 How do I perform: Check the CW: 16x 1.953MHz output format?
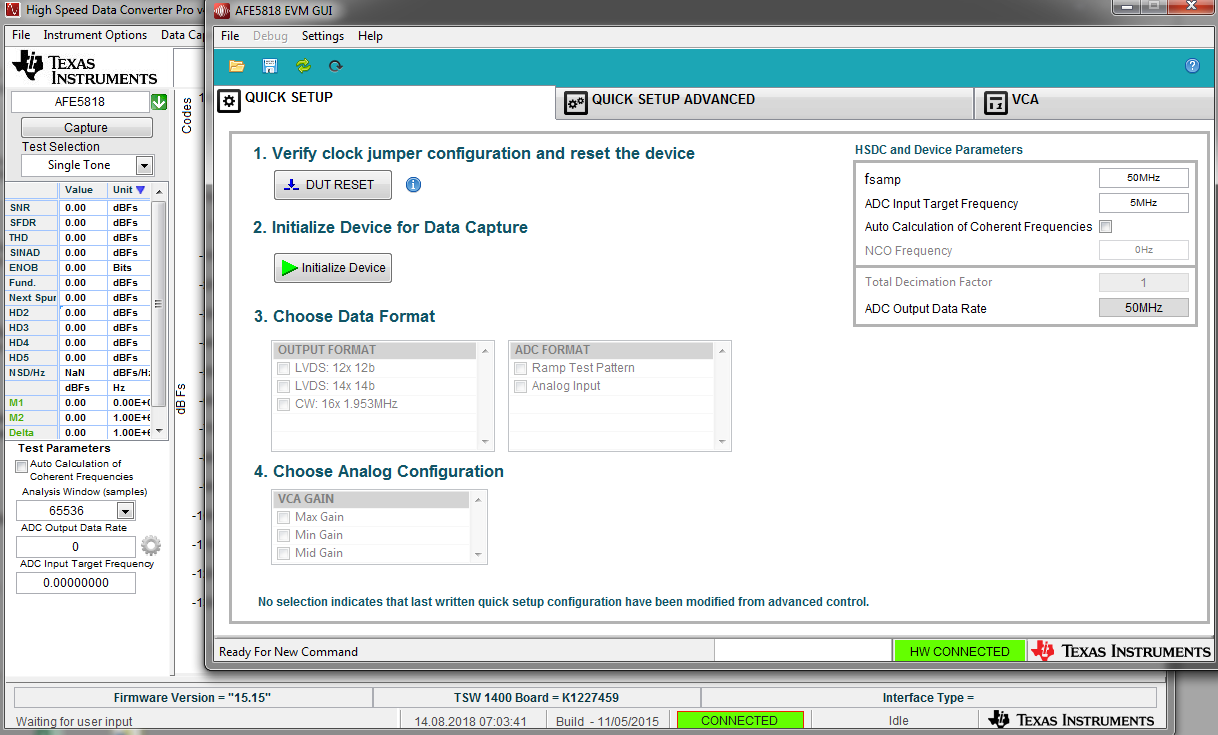tap(283, 404)
